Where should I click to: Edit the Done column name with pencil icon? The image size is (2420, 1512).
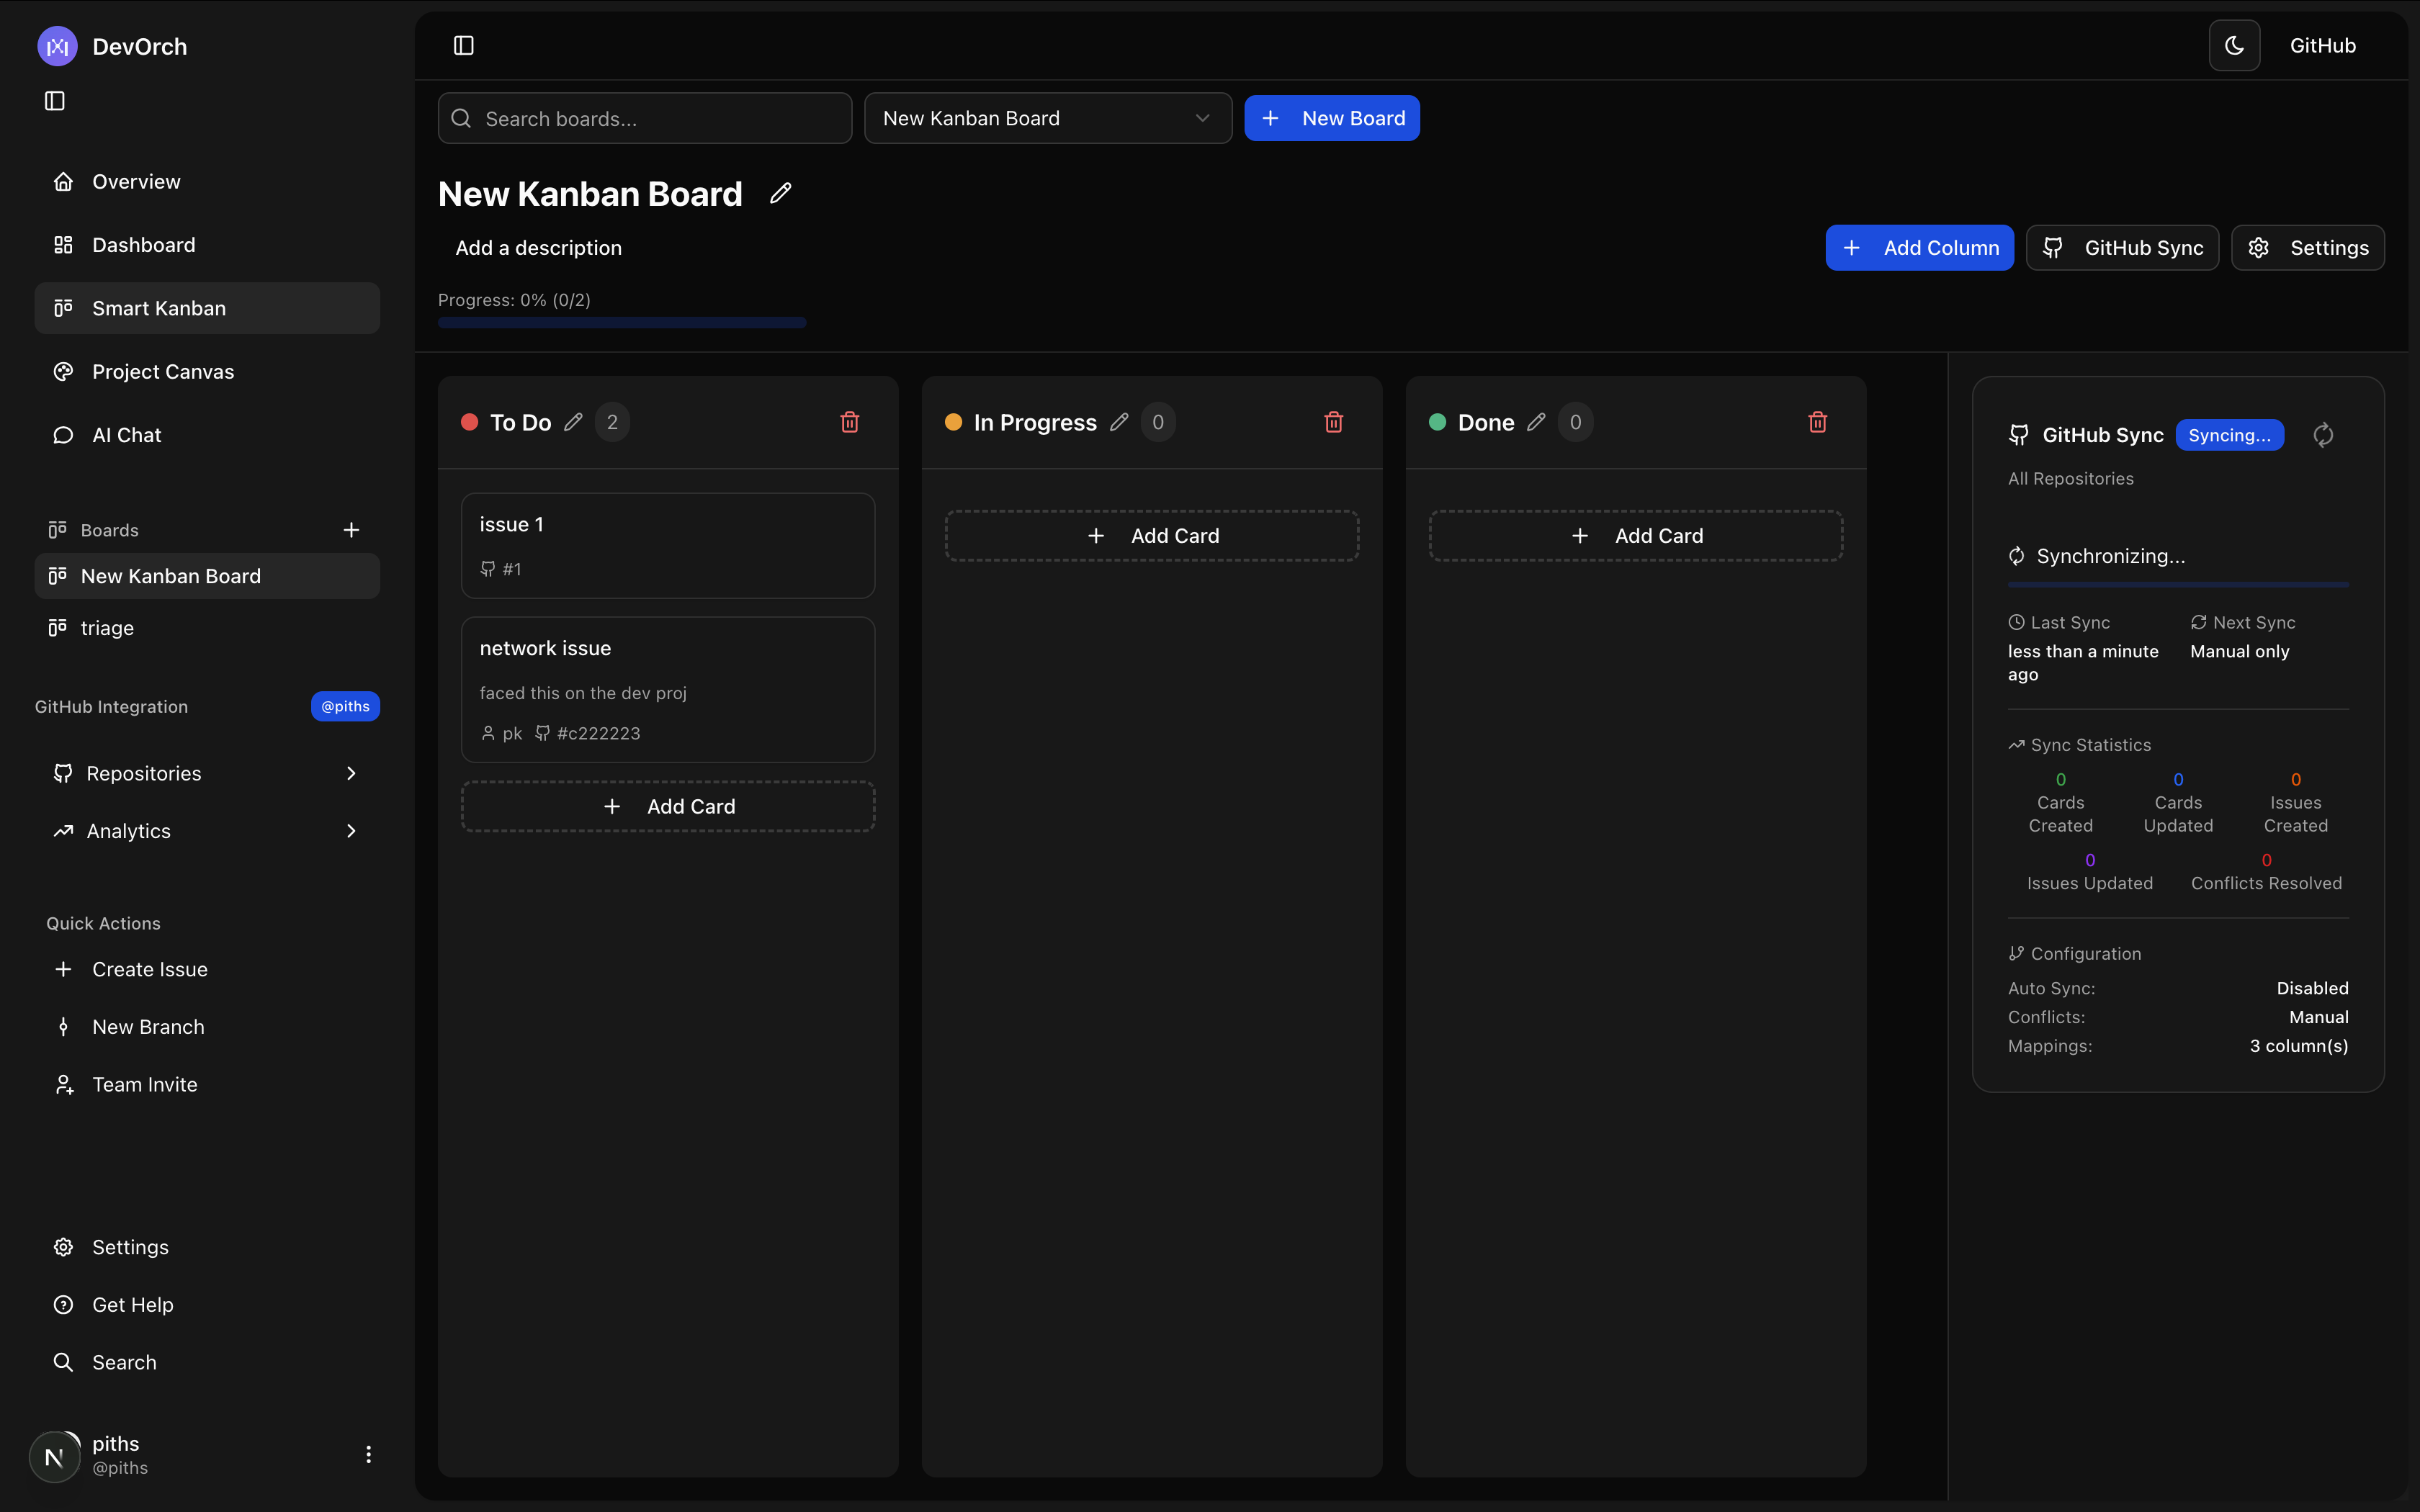coord(1536,422)
